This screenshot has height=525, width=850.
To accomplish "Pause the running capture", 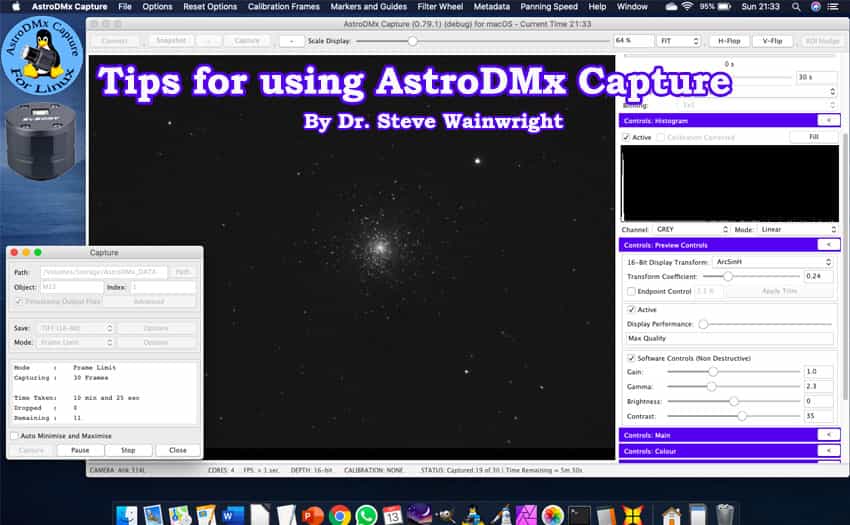I will [x=80, y=450].
